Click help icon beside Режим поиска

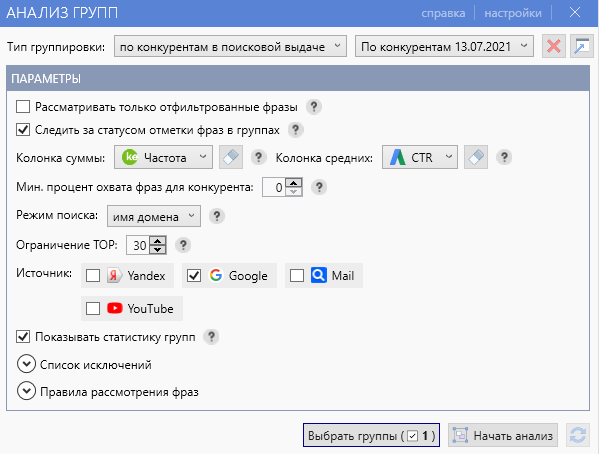point(217,216)
